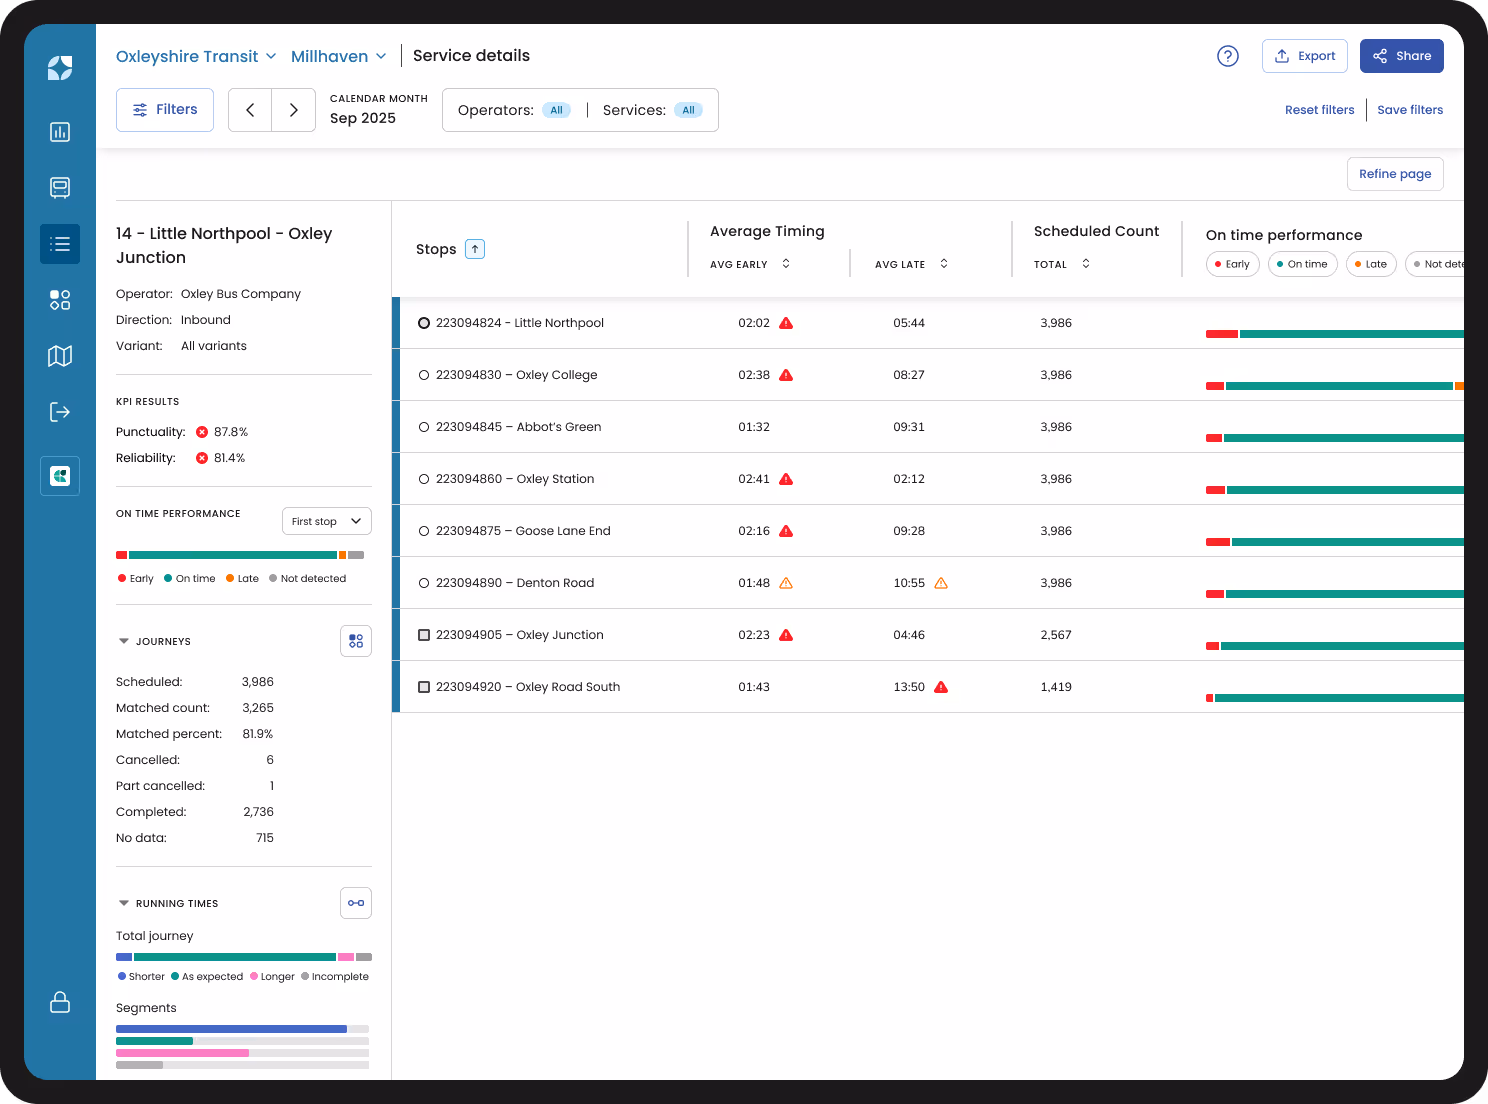This screenshot has height=1104, width=1488.
Task: Open the map view from the sidebar
Action: point(60,356)
